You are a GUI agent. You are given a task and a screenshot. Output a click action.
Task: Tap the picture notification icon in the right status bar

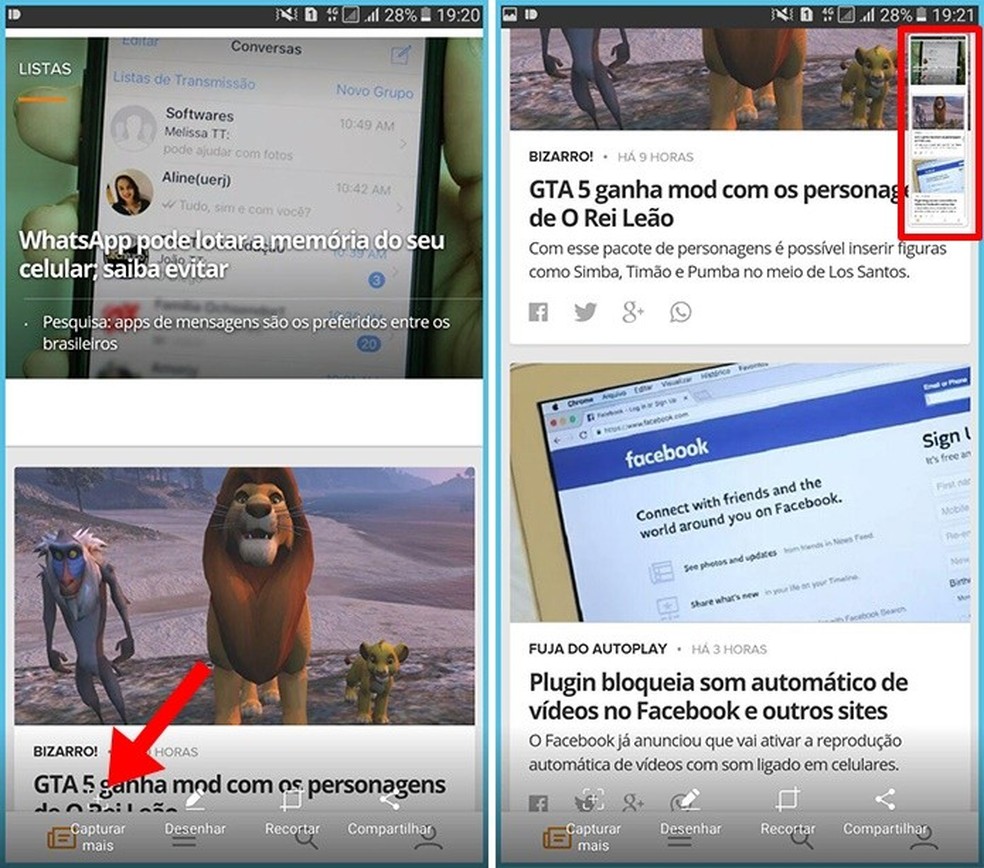click(x=510, y=14)
